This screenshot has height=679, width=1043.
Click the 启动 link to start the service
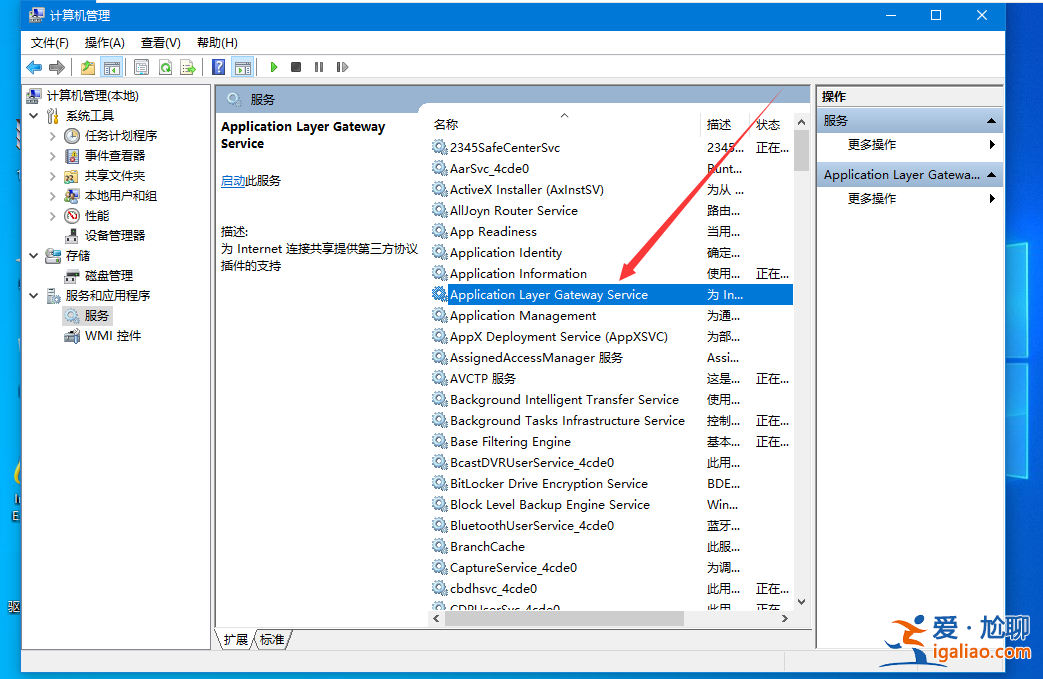[232, 181]
